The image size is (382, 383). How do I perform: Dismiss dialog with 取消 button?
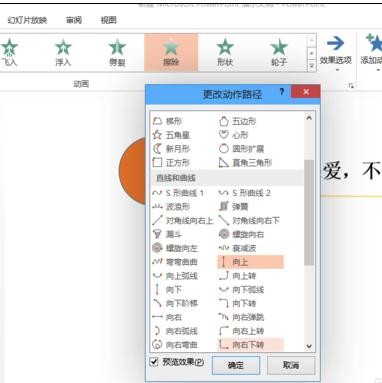[x=291, y=365]
